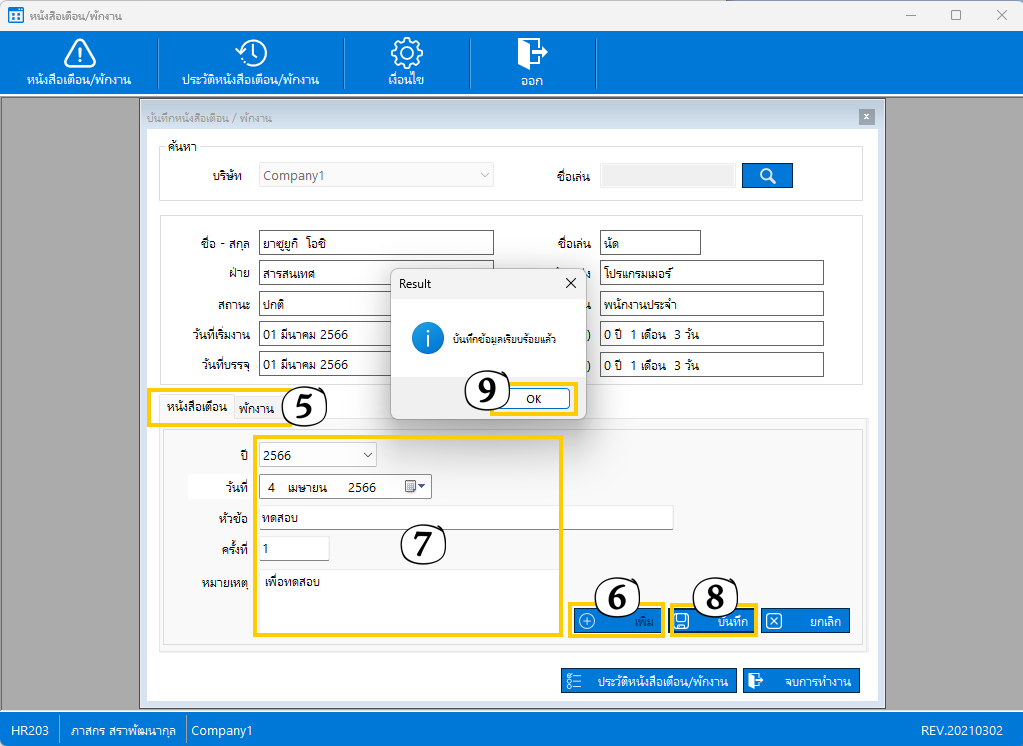Click the บันทึก save button
This screenshot has height=746, width=1023.
(x=713, y=621)
